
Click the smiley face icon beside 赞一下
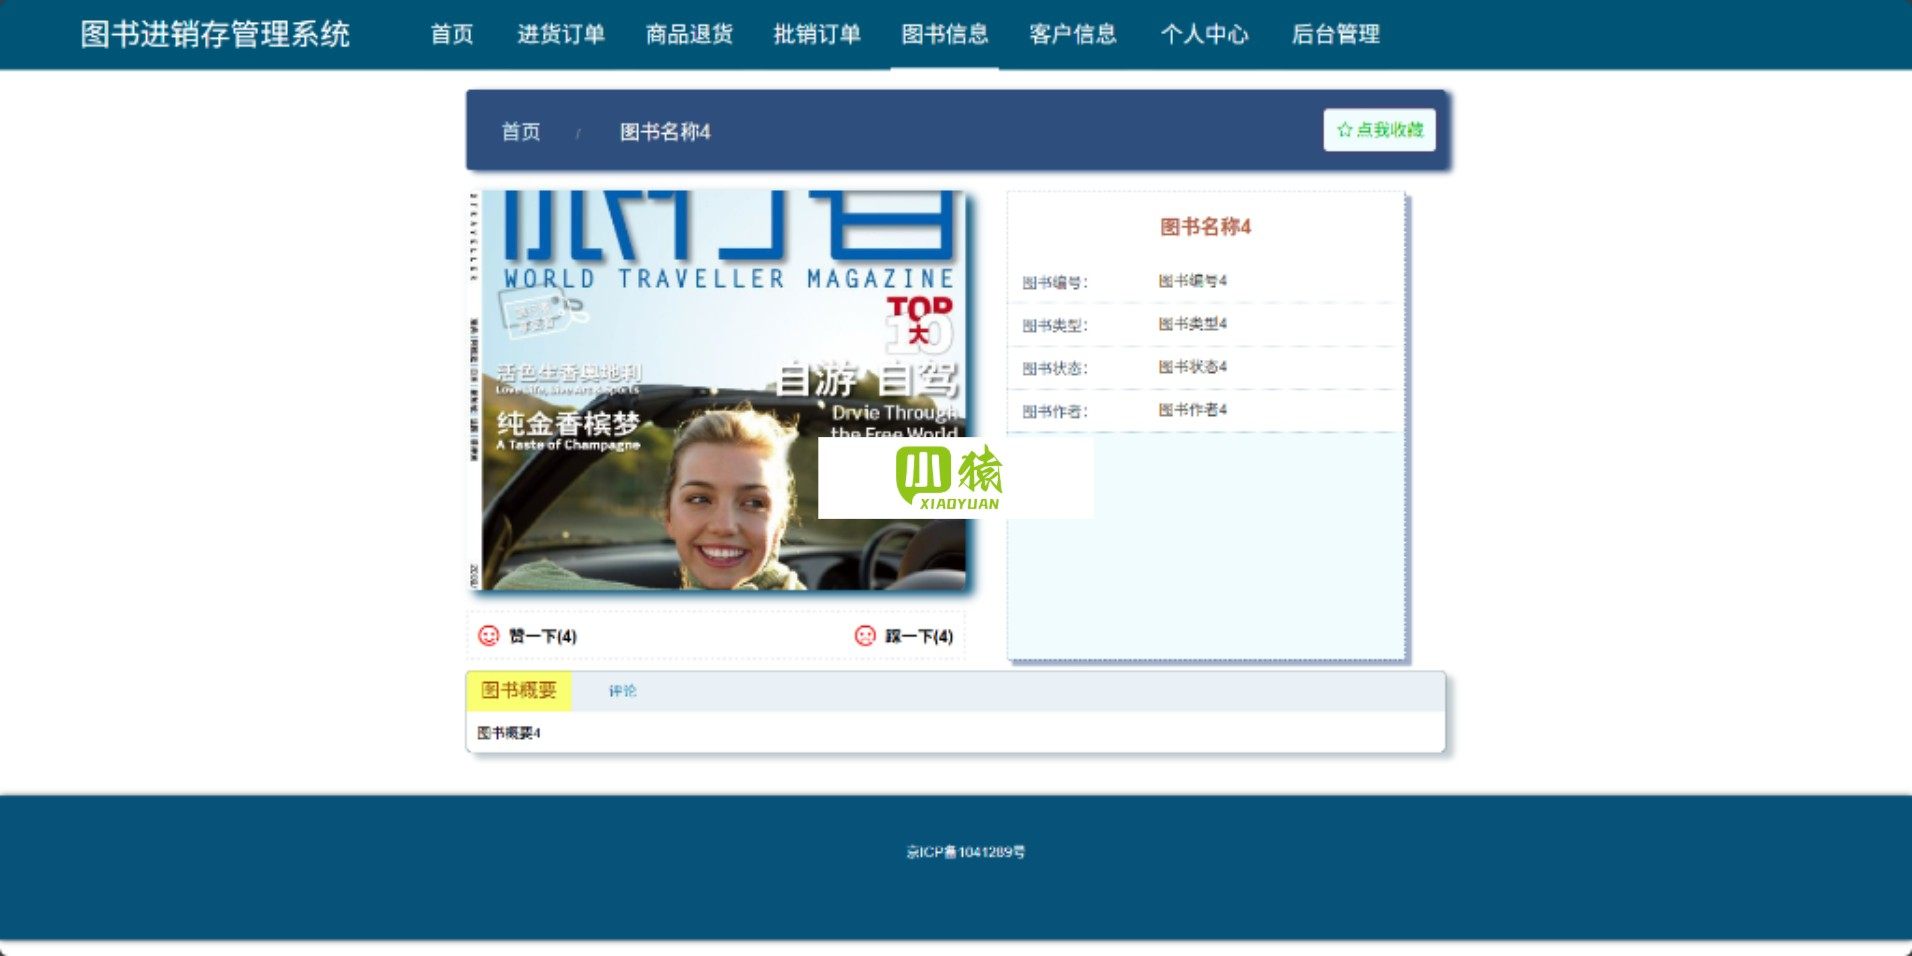pyautogui.click(x=488, y=636)
